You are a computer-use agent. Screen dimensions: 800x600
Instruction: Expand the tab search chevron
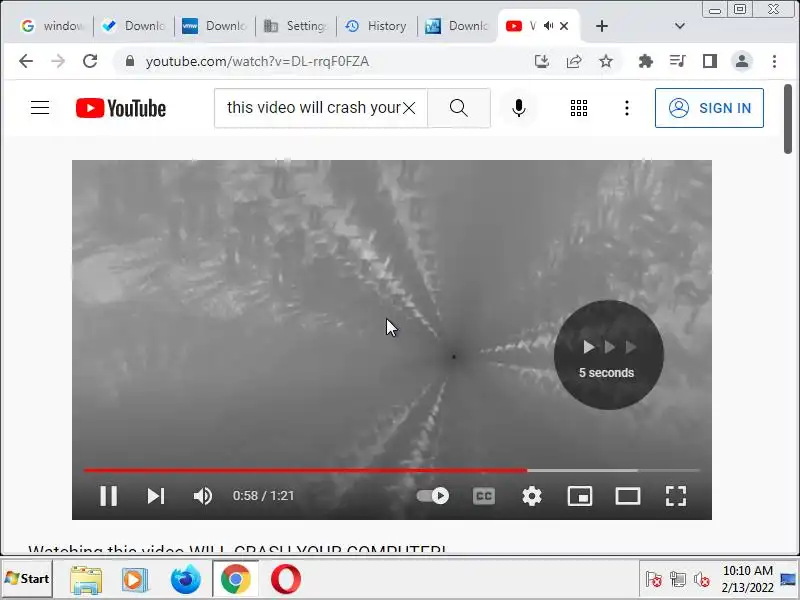pyautogui.click(x=680, y=26)
